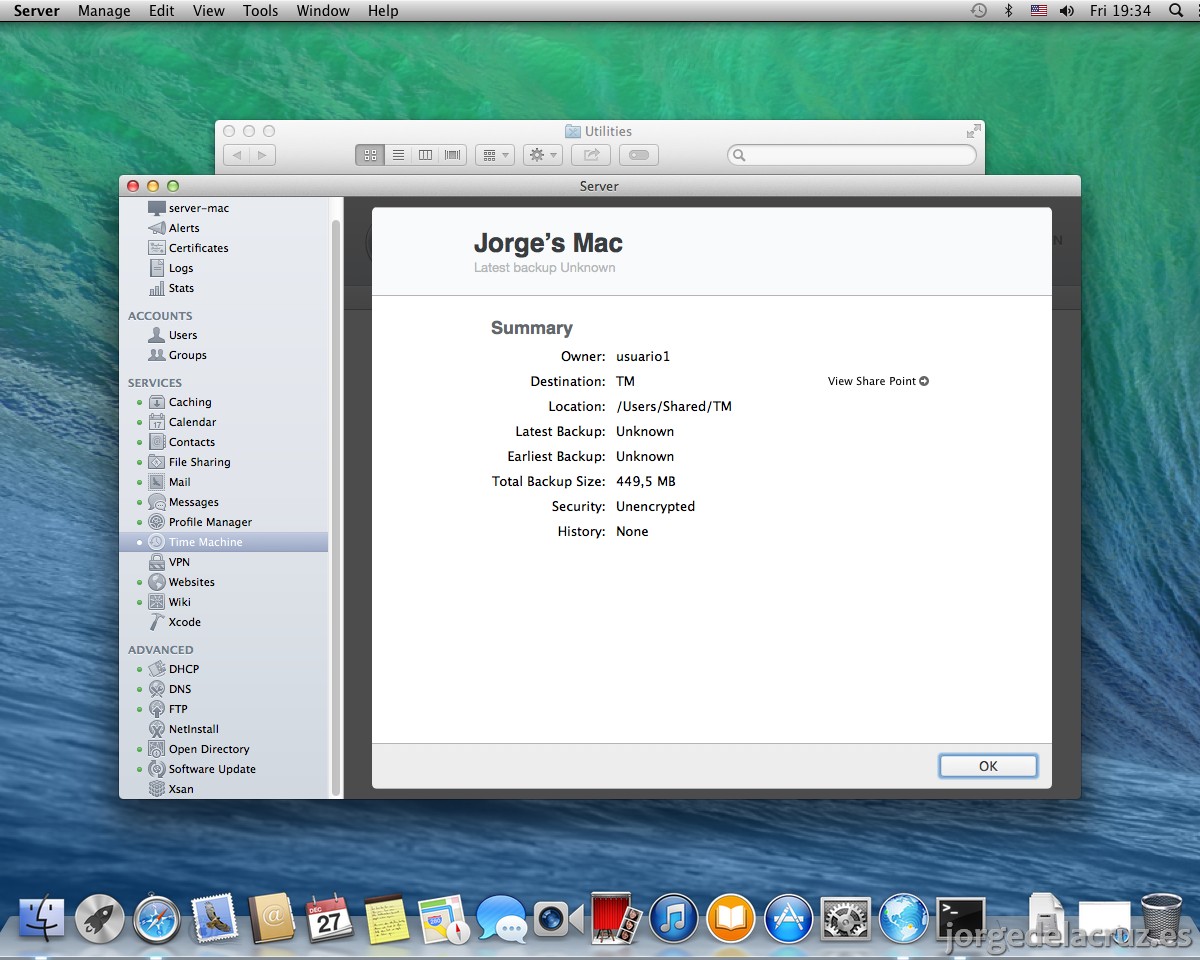
Task: Open the Open Directory service
Action: click(198, 749)
